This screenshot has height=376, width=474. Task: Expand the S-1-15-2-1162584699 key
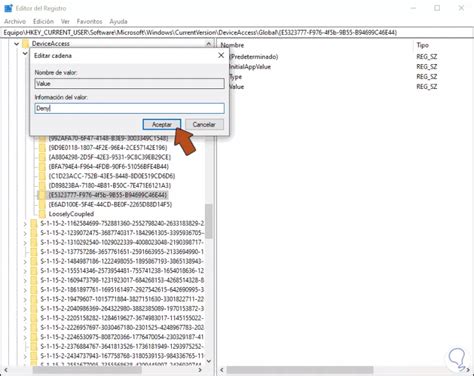click(x=25, y=224)
